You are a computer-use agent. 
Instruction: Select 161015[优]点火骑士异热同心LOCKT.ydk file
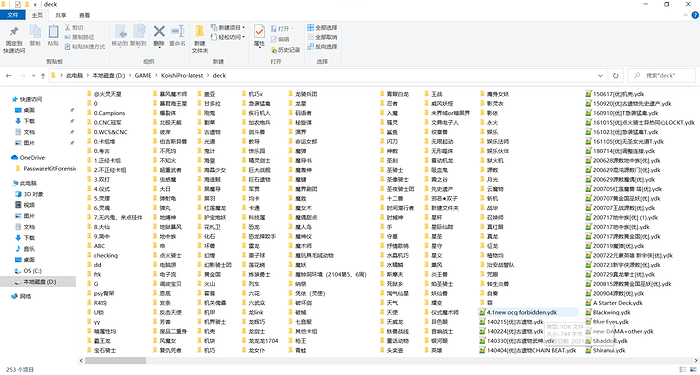[x=640, y=122]
